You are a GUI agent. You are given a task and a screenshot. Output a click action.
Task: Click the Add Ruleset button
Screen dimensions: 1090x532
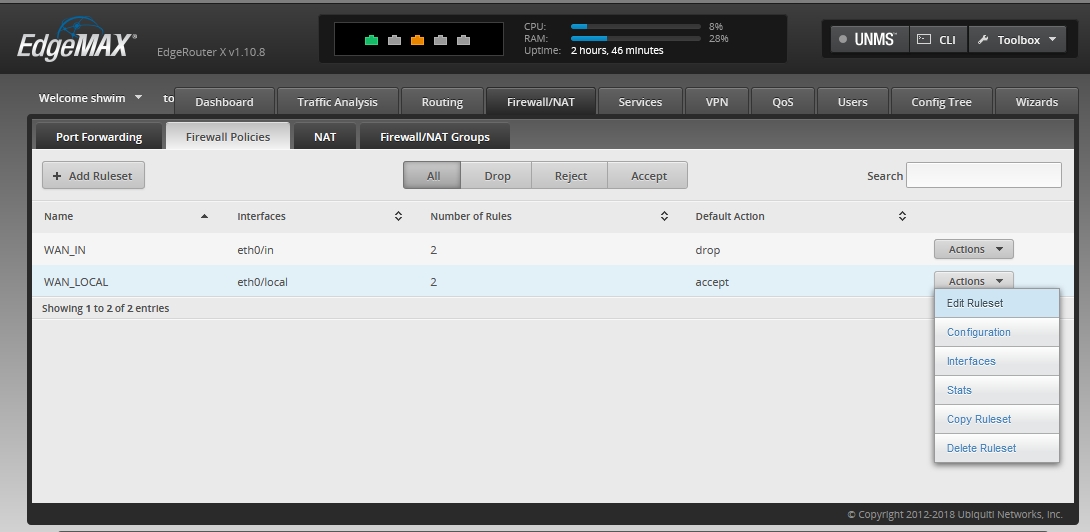click(x=93, y=176)
